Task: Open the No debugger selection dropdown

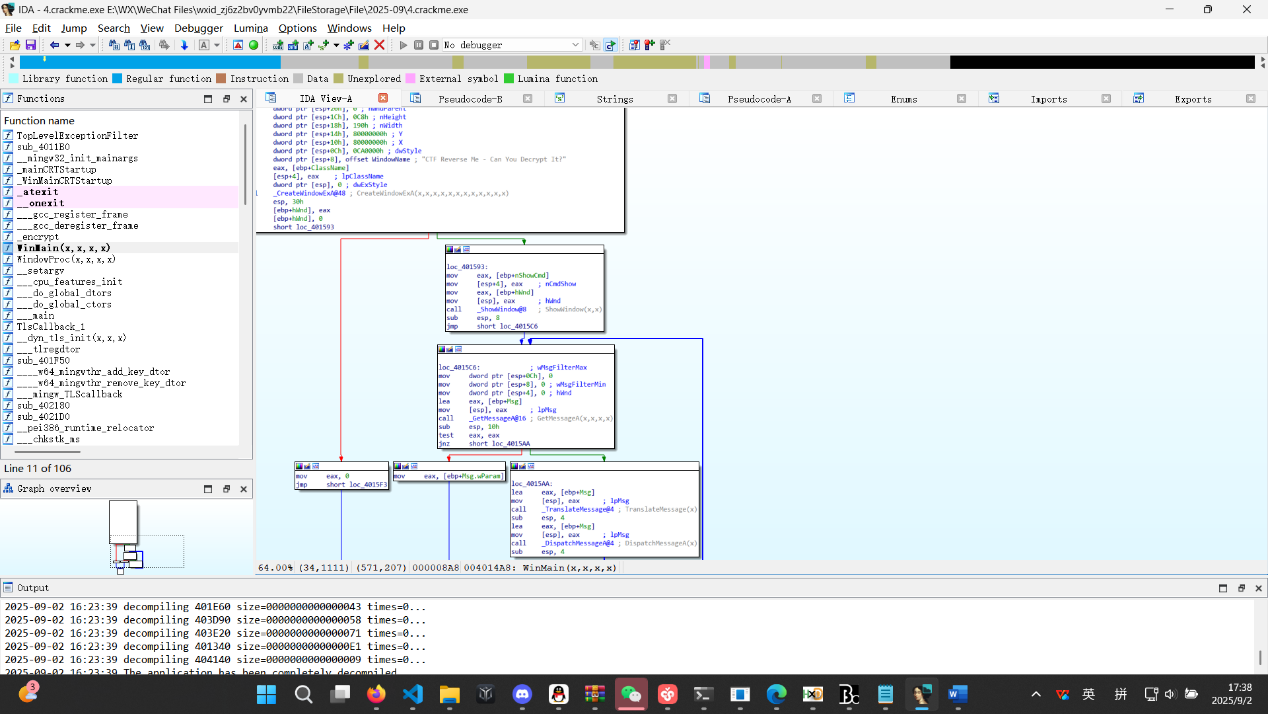Action: tap(575, 45)
